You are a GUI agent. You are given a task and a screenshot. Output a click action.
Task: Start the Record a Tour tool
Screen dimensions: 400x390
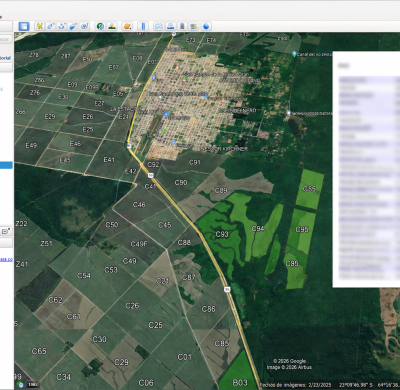[85, 26]
